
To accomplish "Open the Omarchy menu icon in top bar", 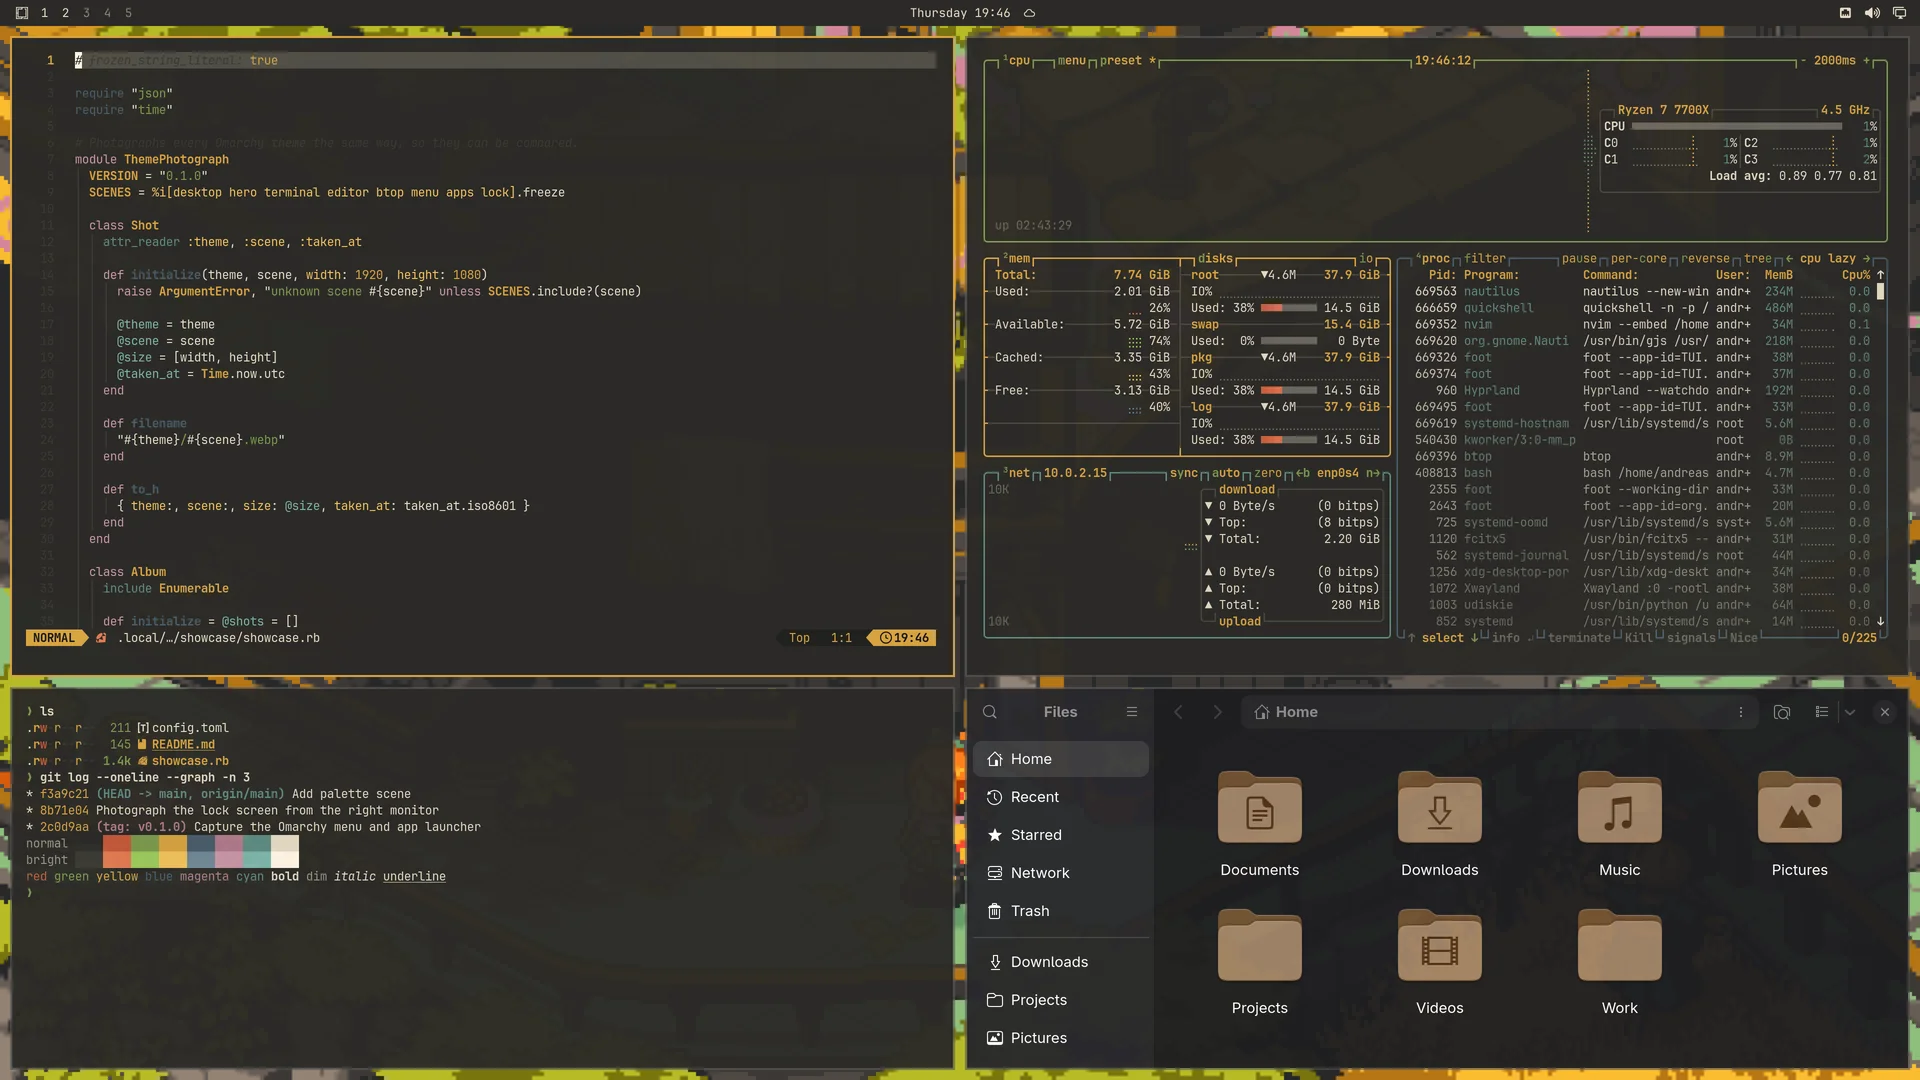I will 22,13.
